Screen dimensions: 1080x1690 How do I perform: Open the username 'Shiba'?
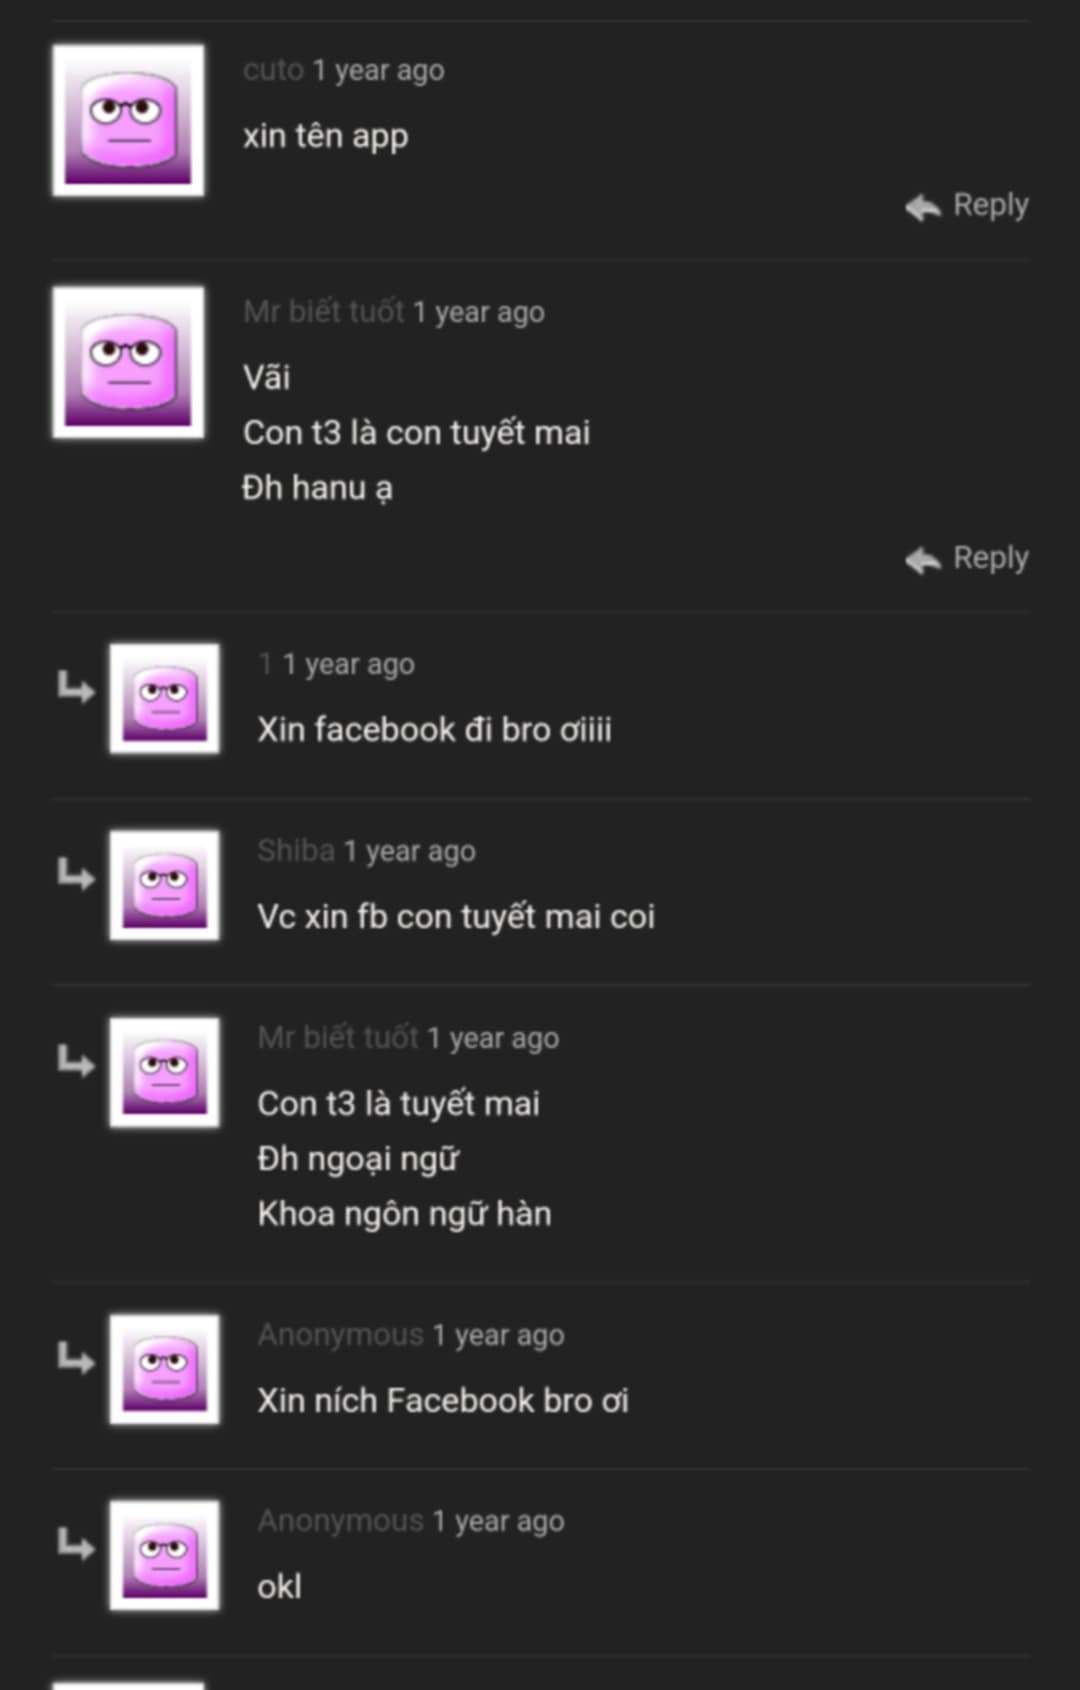point(296,850)
